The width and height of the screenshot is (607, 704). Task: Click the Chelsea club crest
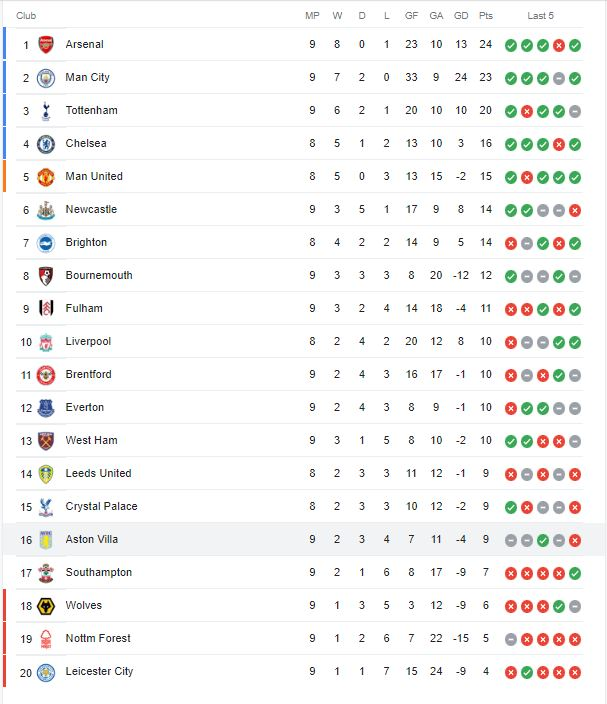click(46, 144)
